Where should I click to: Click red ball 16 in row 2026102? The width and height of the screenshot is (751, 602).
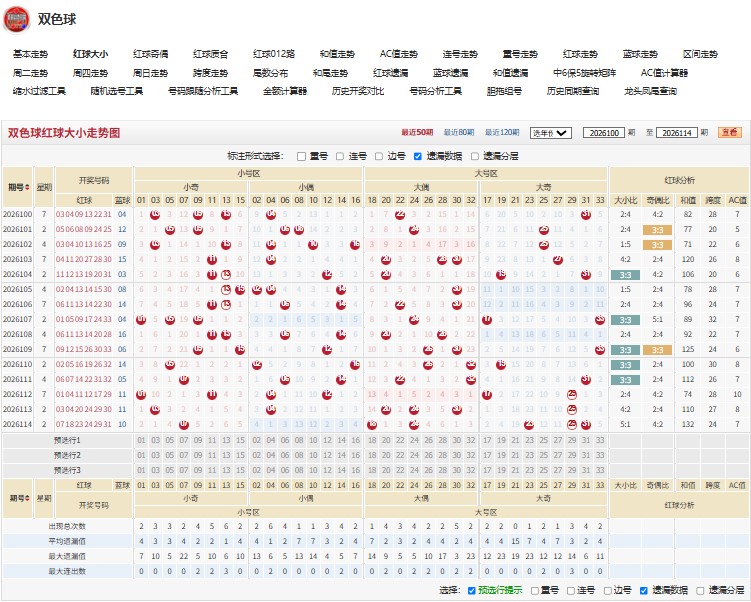pos(355,245)
